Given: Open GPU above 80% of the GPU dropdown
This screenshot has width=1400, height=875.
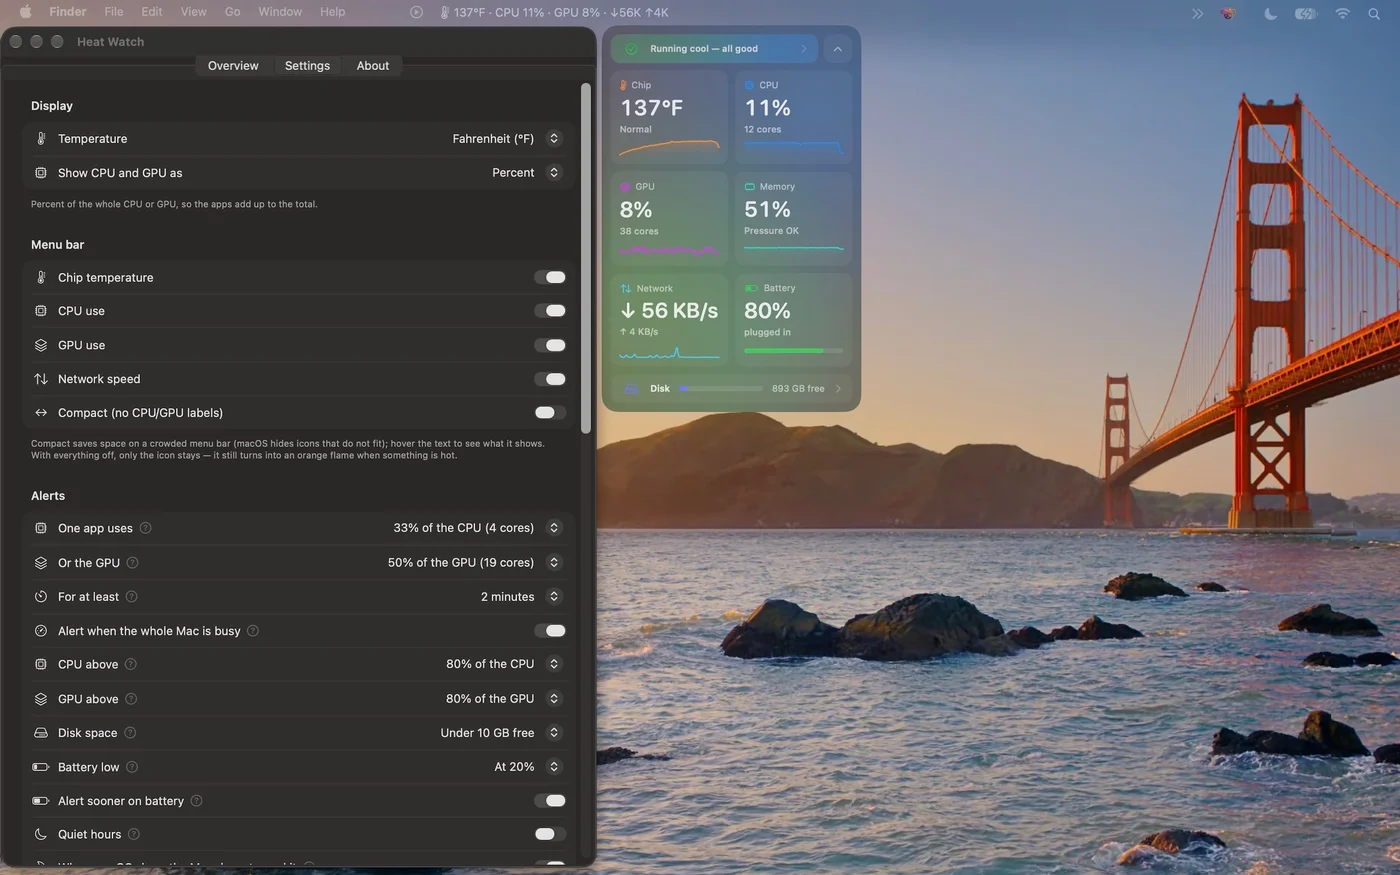Looking at the screenshot, I should 503,699.
